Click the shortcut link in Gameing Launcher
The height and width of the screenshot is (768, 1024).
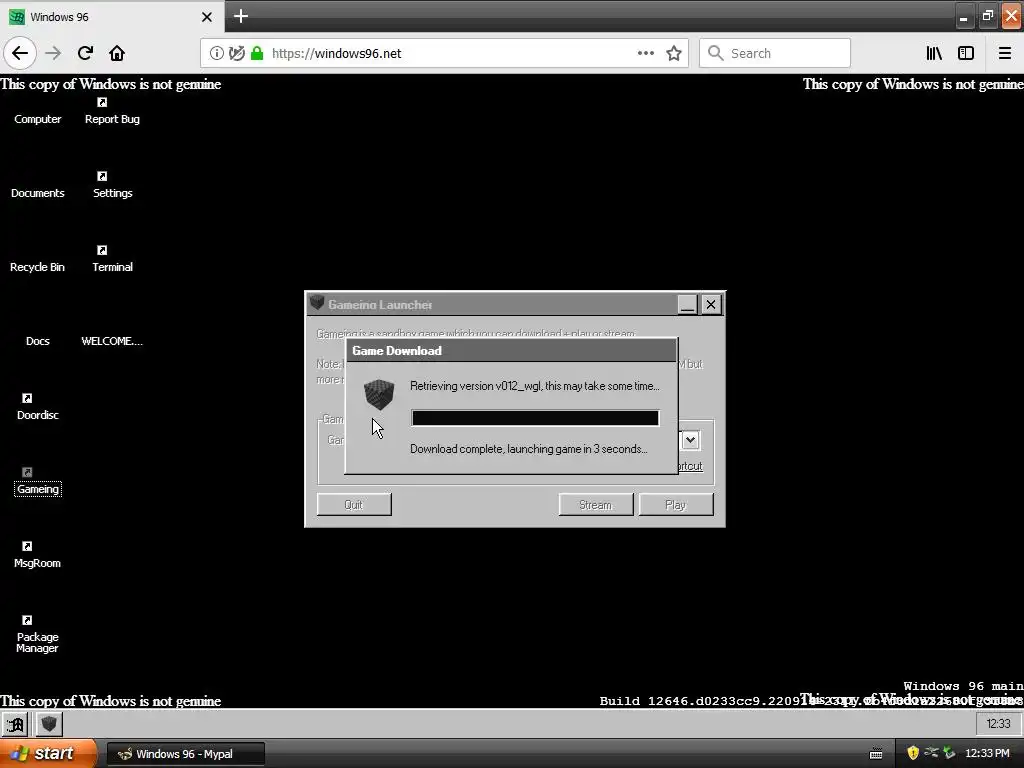(690, 466)
